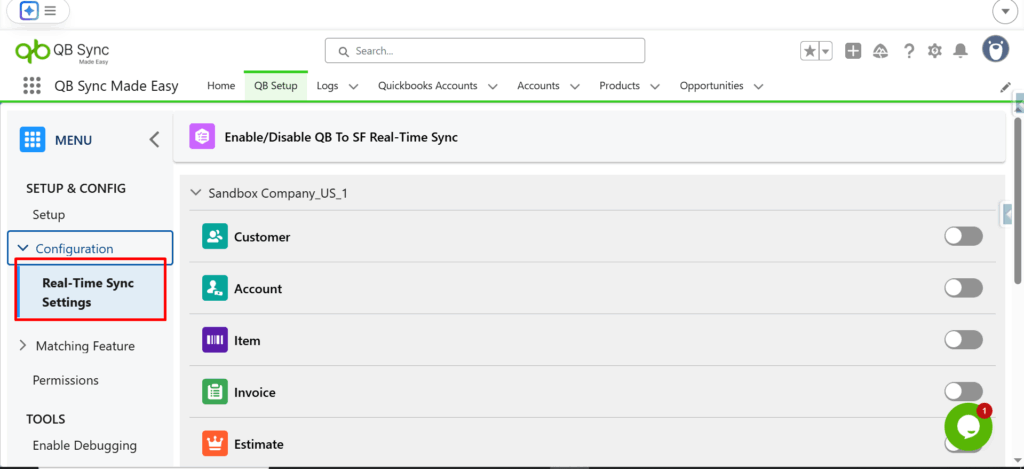Open the App Launcher grid icon

[x=31, y=86]
